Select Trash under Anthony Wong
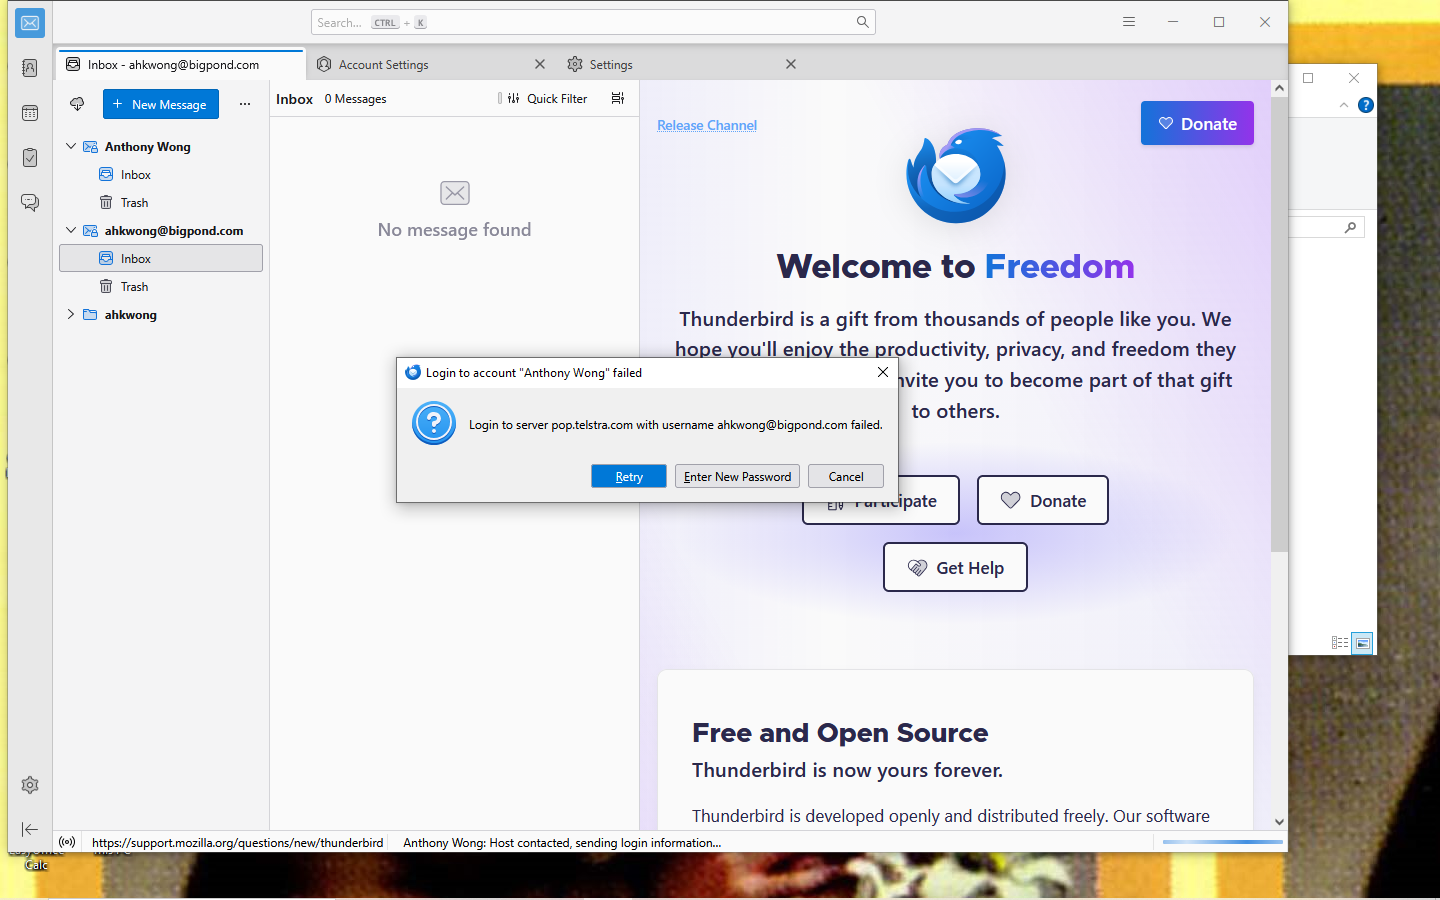Viewport: 1440px width, 900px height. click(161, 202)
